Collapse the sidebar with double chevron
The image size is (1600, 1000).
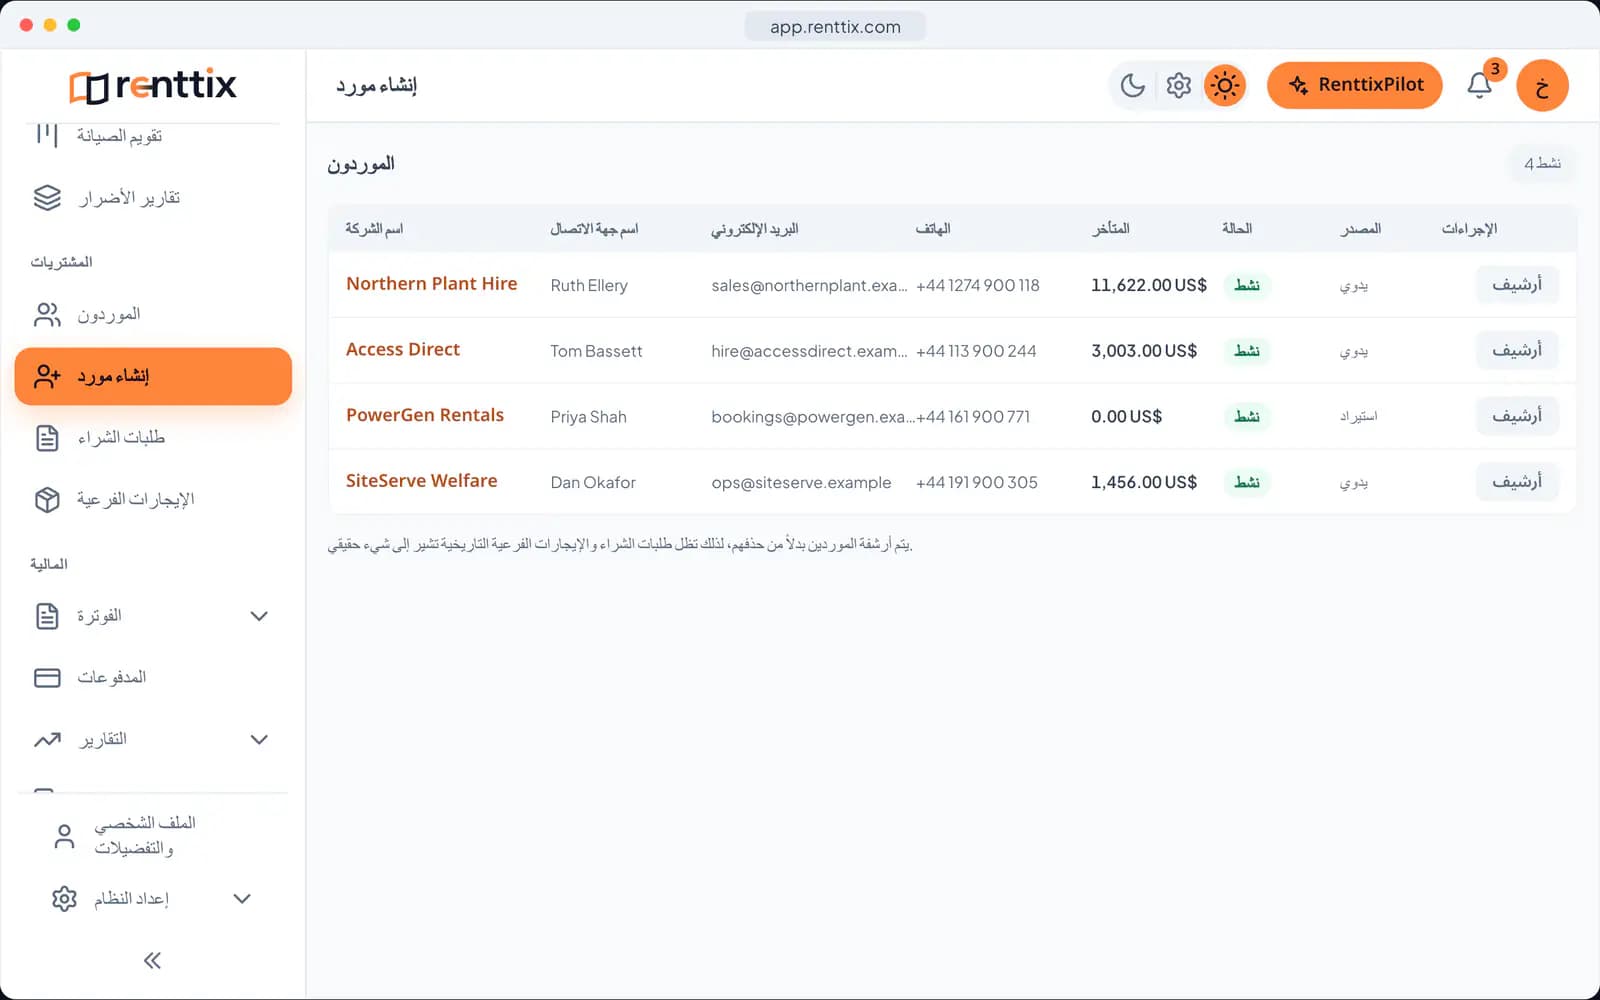(x=152, y=961)
